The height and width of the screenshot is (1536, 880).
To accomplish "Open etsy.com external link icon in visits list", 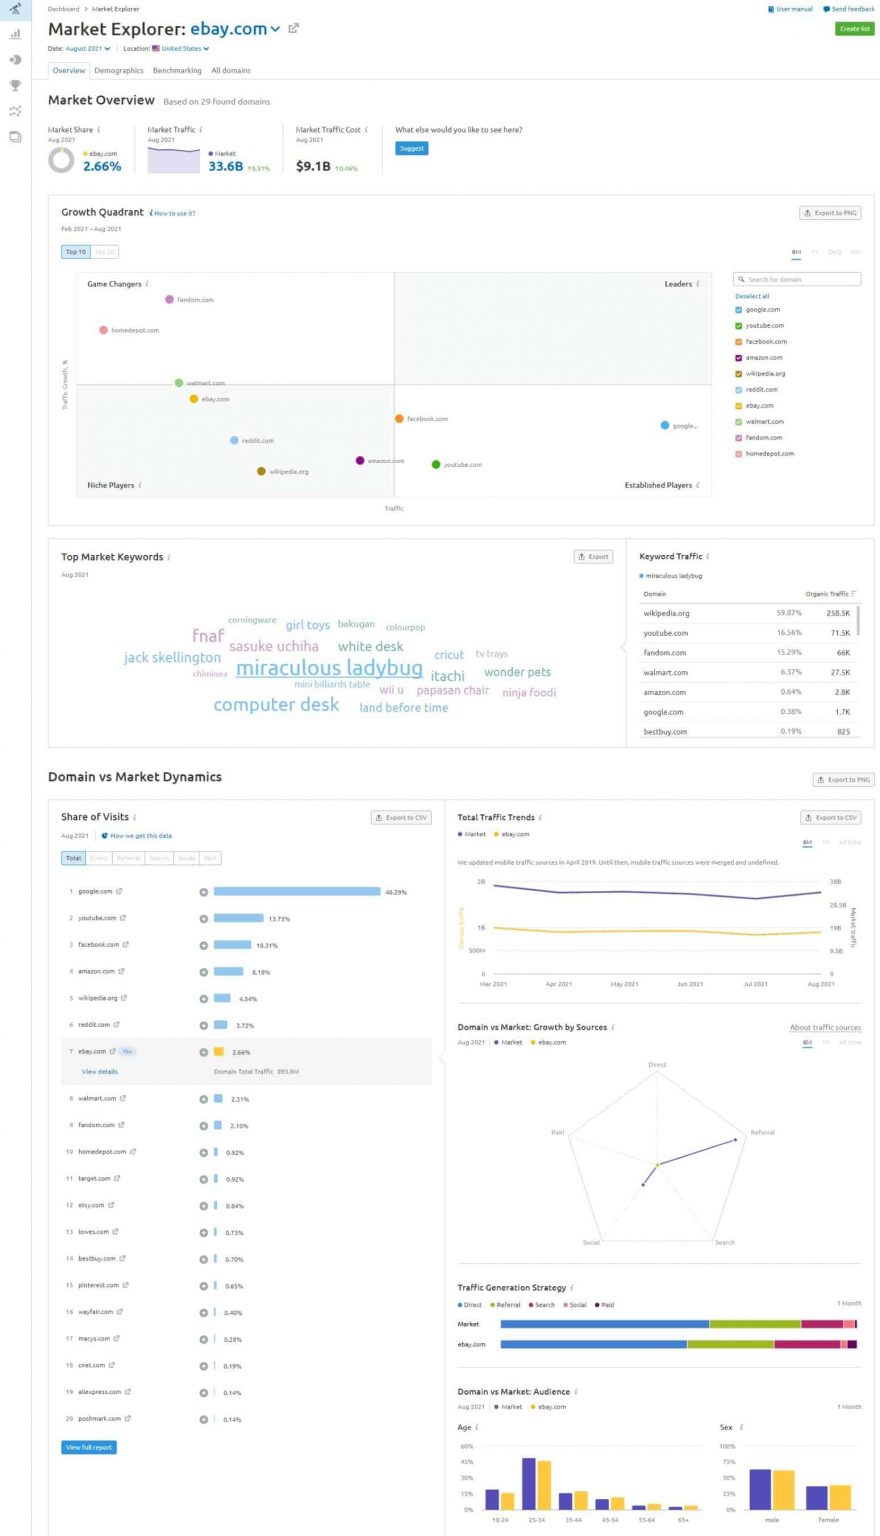I will (x=112, y=1205).
